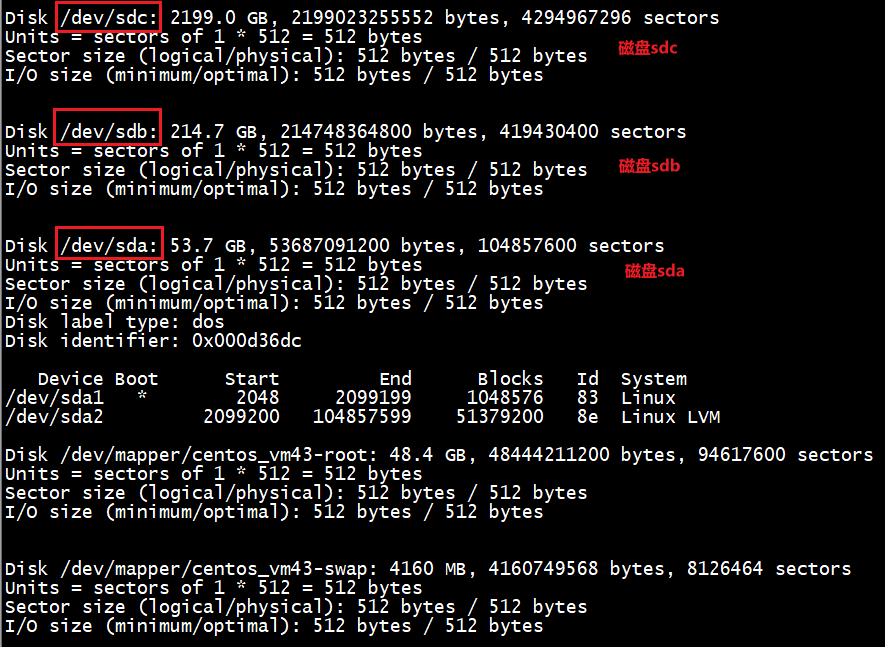Click the red-boxed /dev/sdc: disk label
The height and width of the screenshot is (647, 885).
tap(108, 18)
